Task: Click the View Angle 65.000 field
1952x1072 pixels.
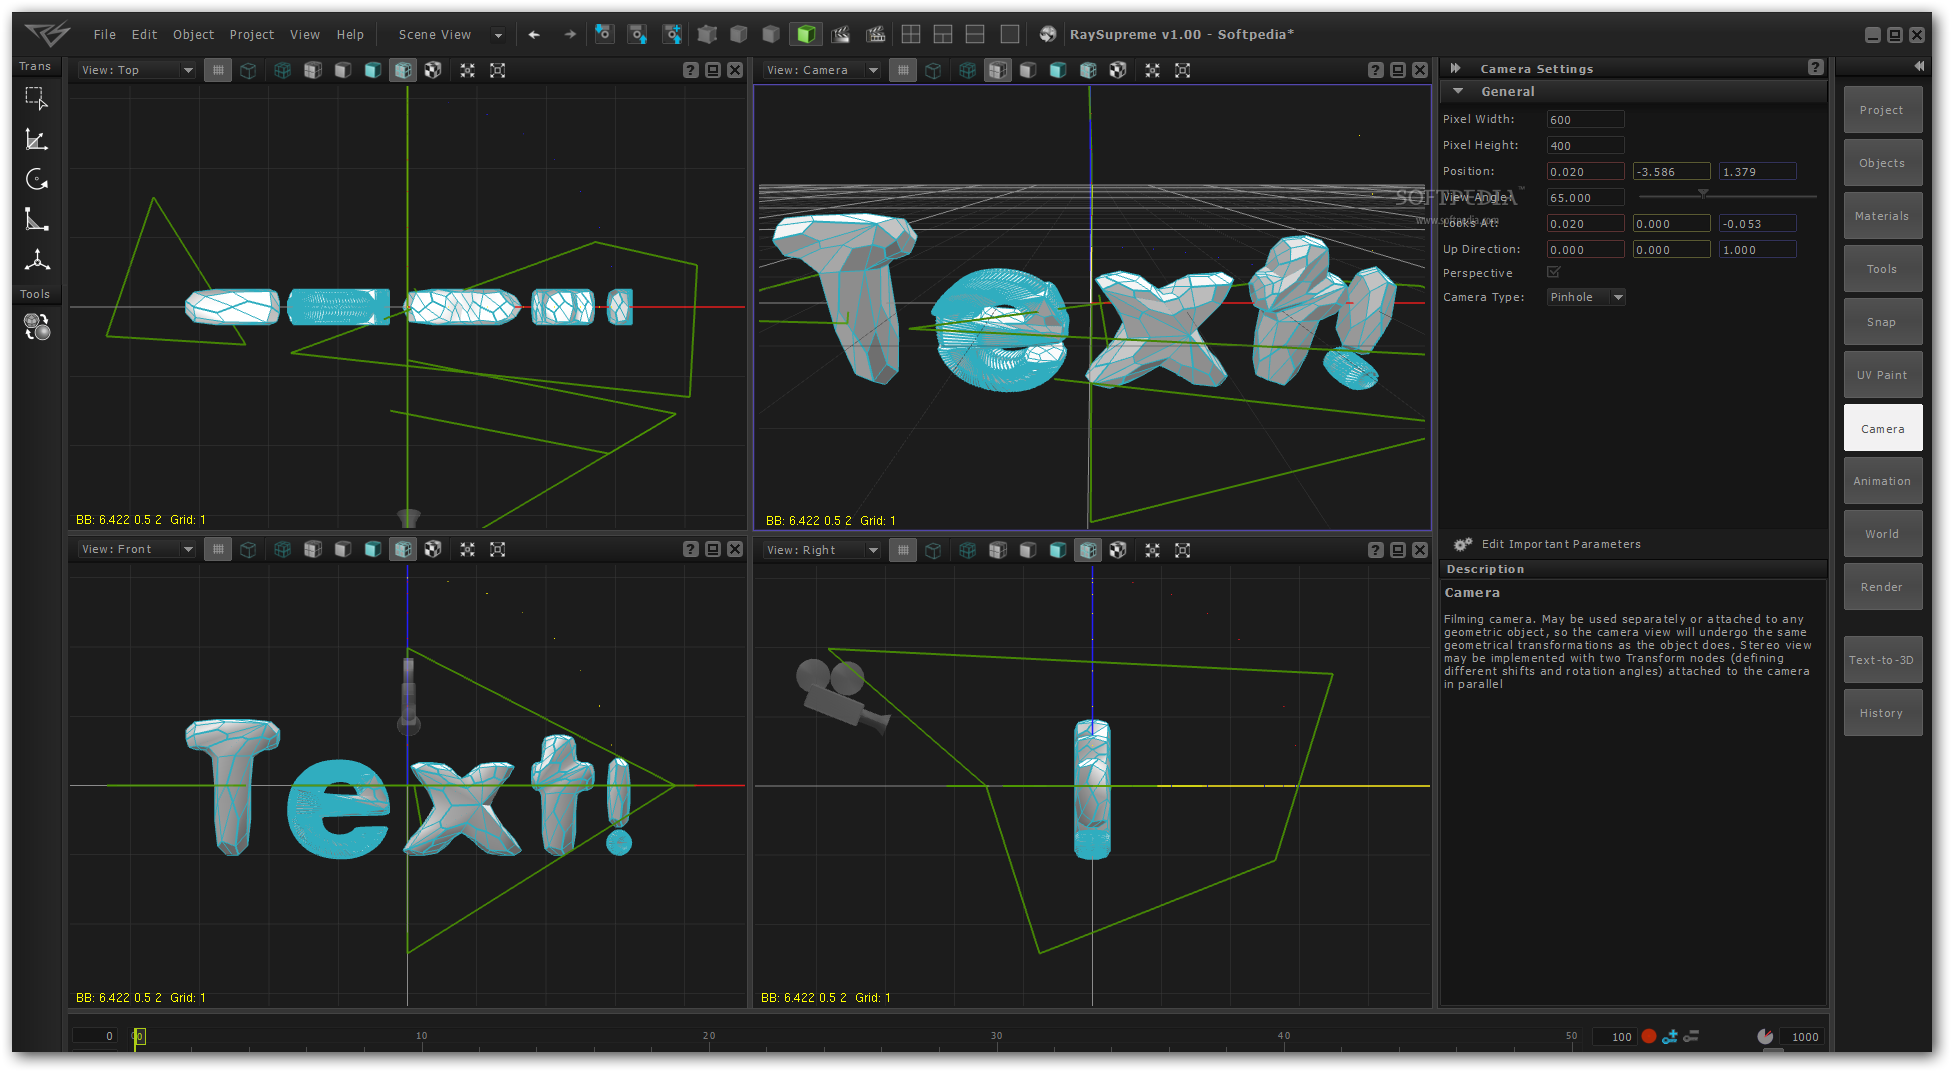Action: 1585,198
